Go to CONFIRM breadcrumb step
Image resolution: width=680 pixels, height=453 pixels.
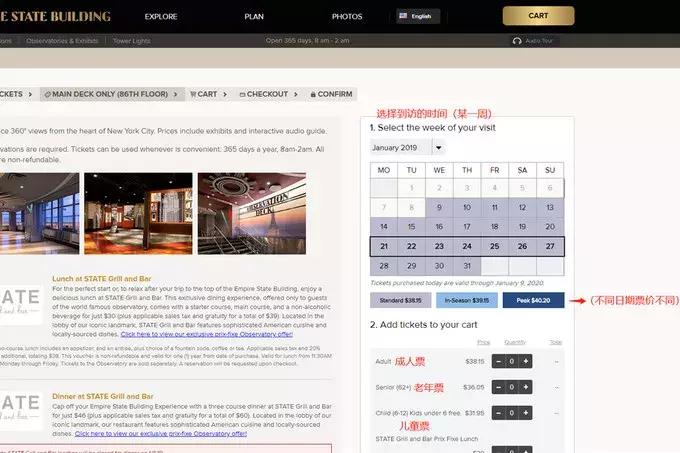[331, 94]
